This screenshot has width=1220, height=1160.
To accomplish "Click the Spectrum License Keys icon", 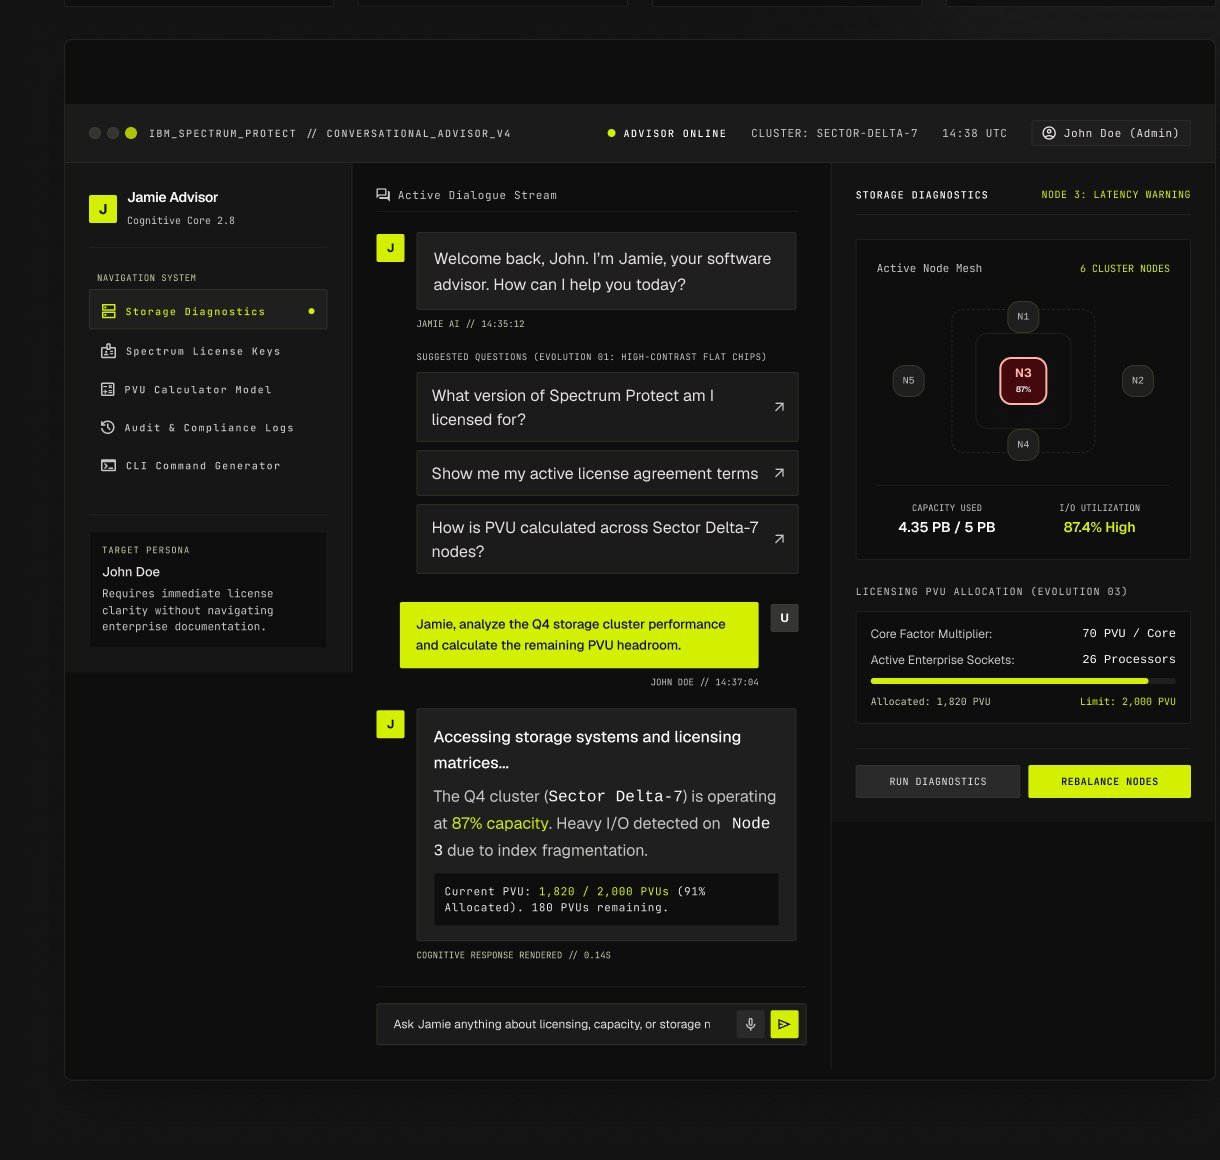I will [109, 351].
